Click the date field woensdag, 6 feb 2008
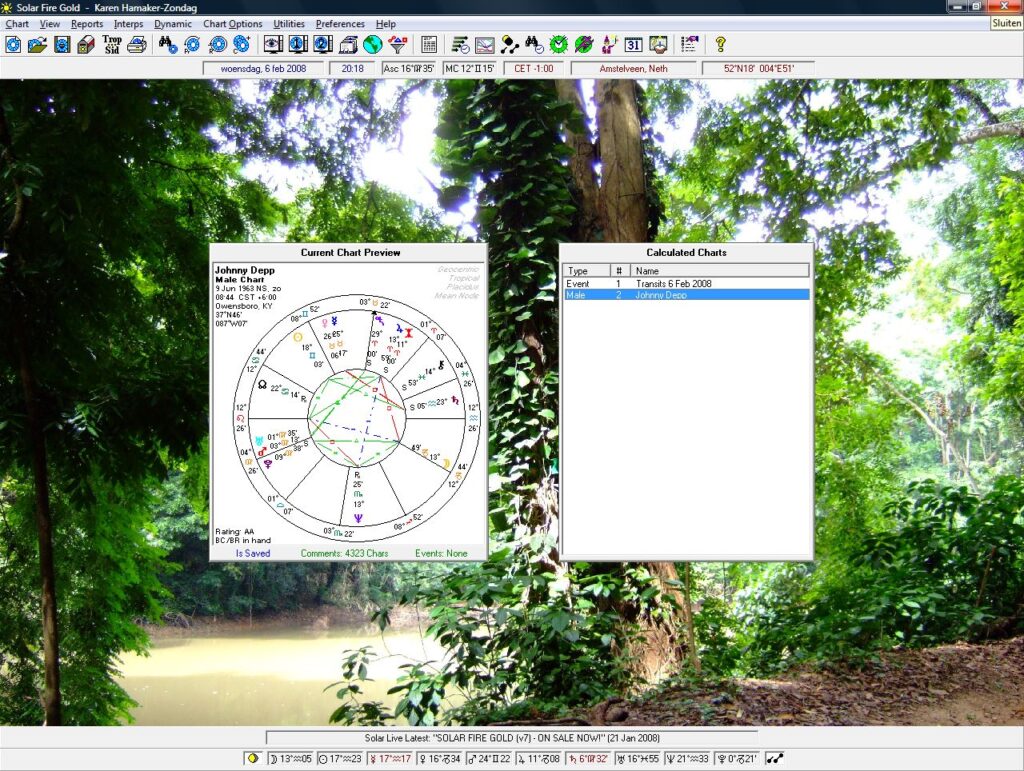Image resolution: width=1024 pixels, height=771 pixels. (262, 68)
